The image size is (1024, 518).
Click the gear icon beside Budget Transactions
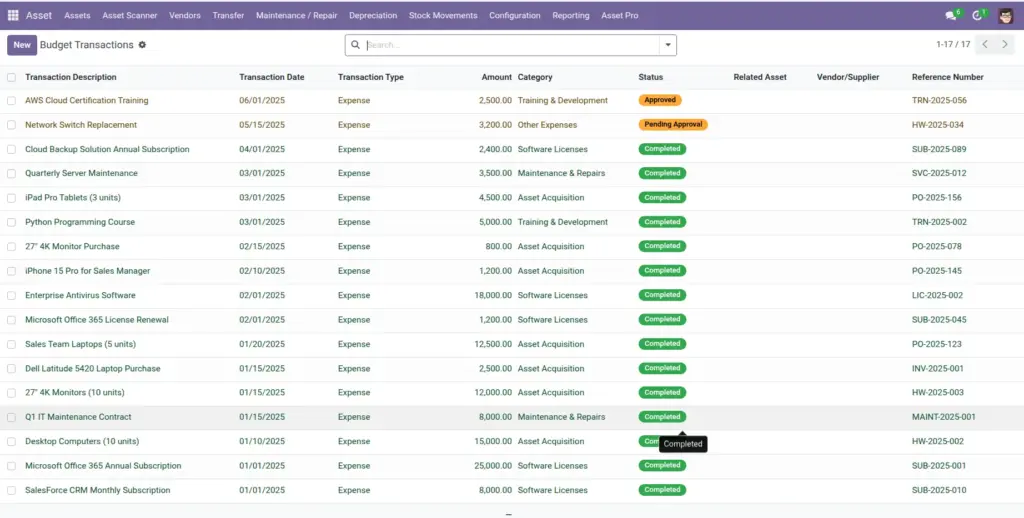142,45
